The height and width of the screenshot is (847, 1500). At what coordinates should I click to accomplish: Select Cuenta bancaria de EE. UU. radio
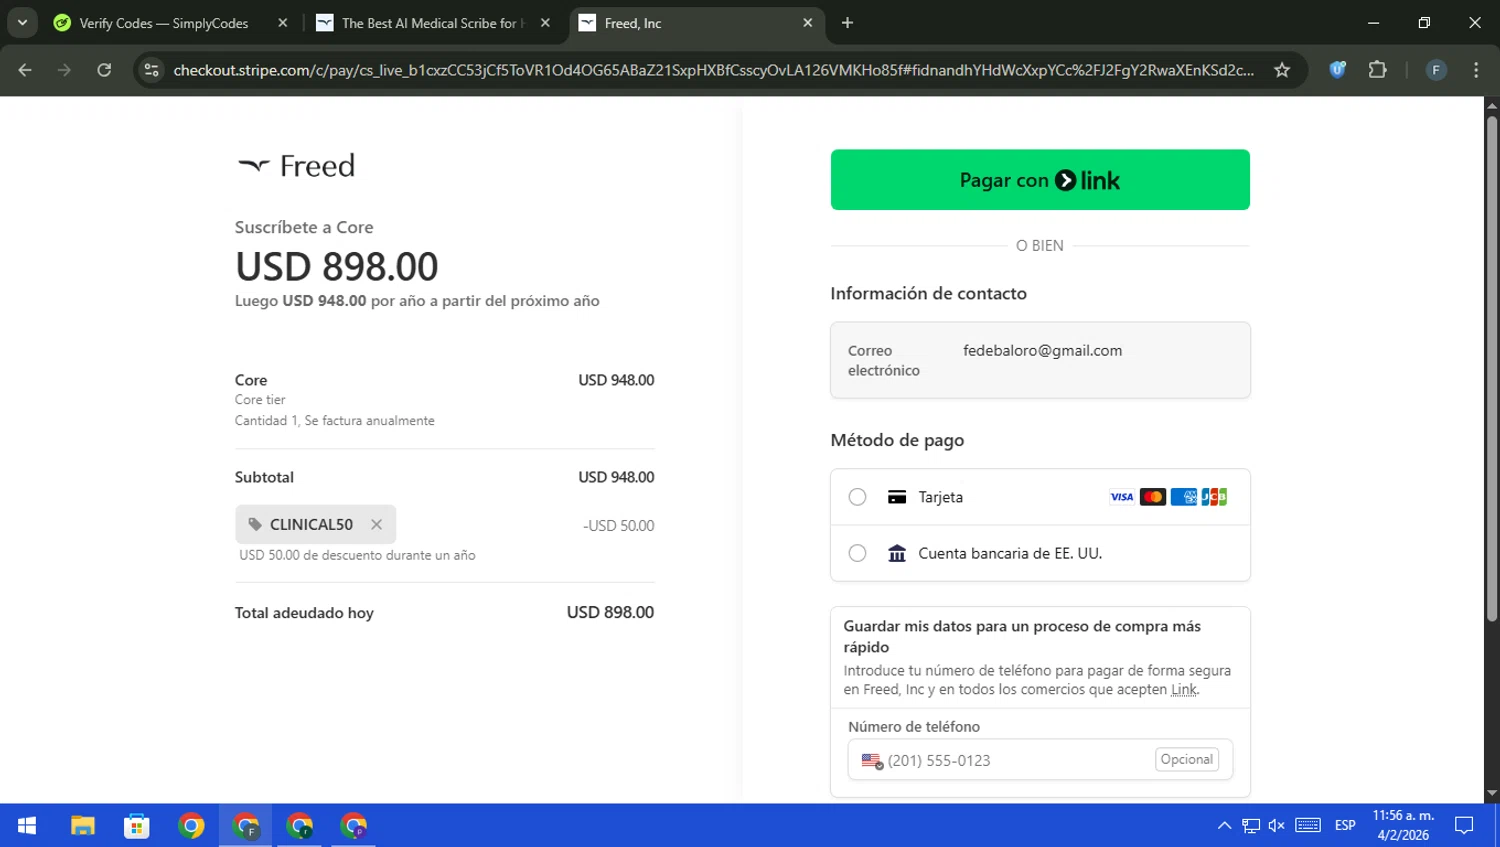pos(857,553)
